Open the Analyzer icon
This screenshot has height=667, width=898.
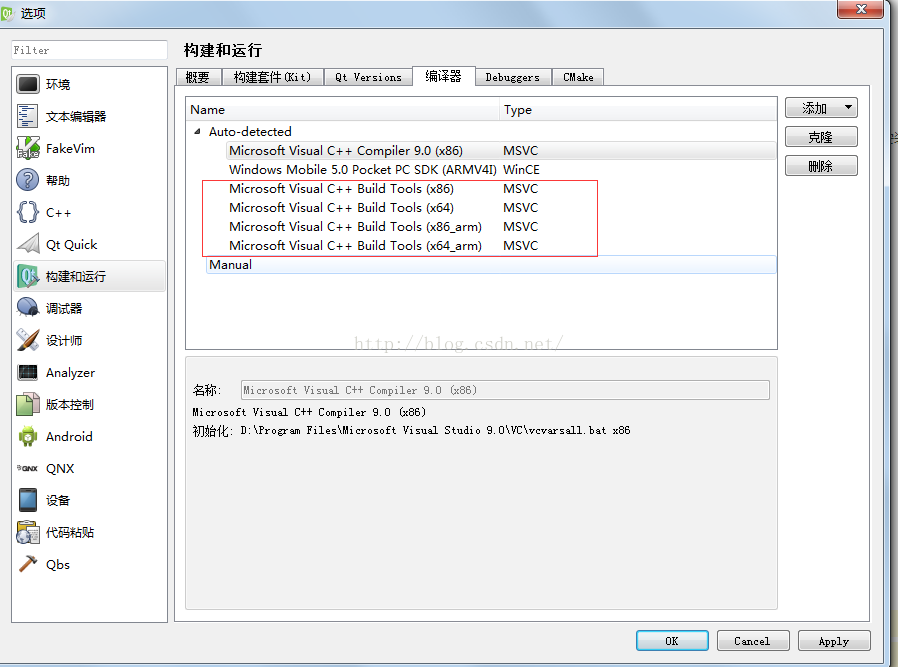tap(27, 373)
